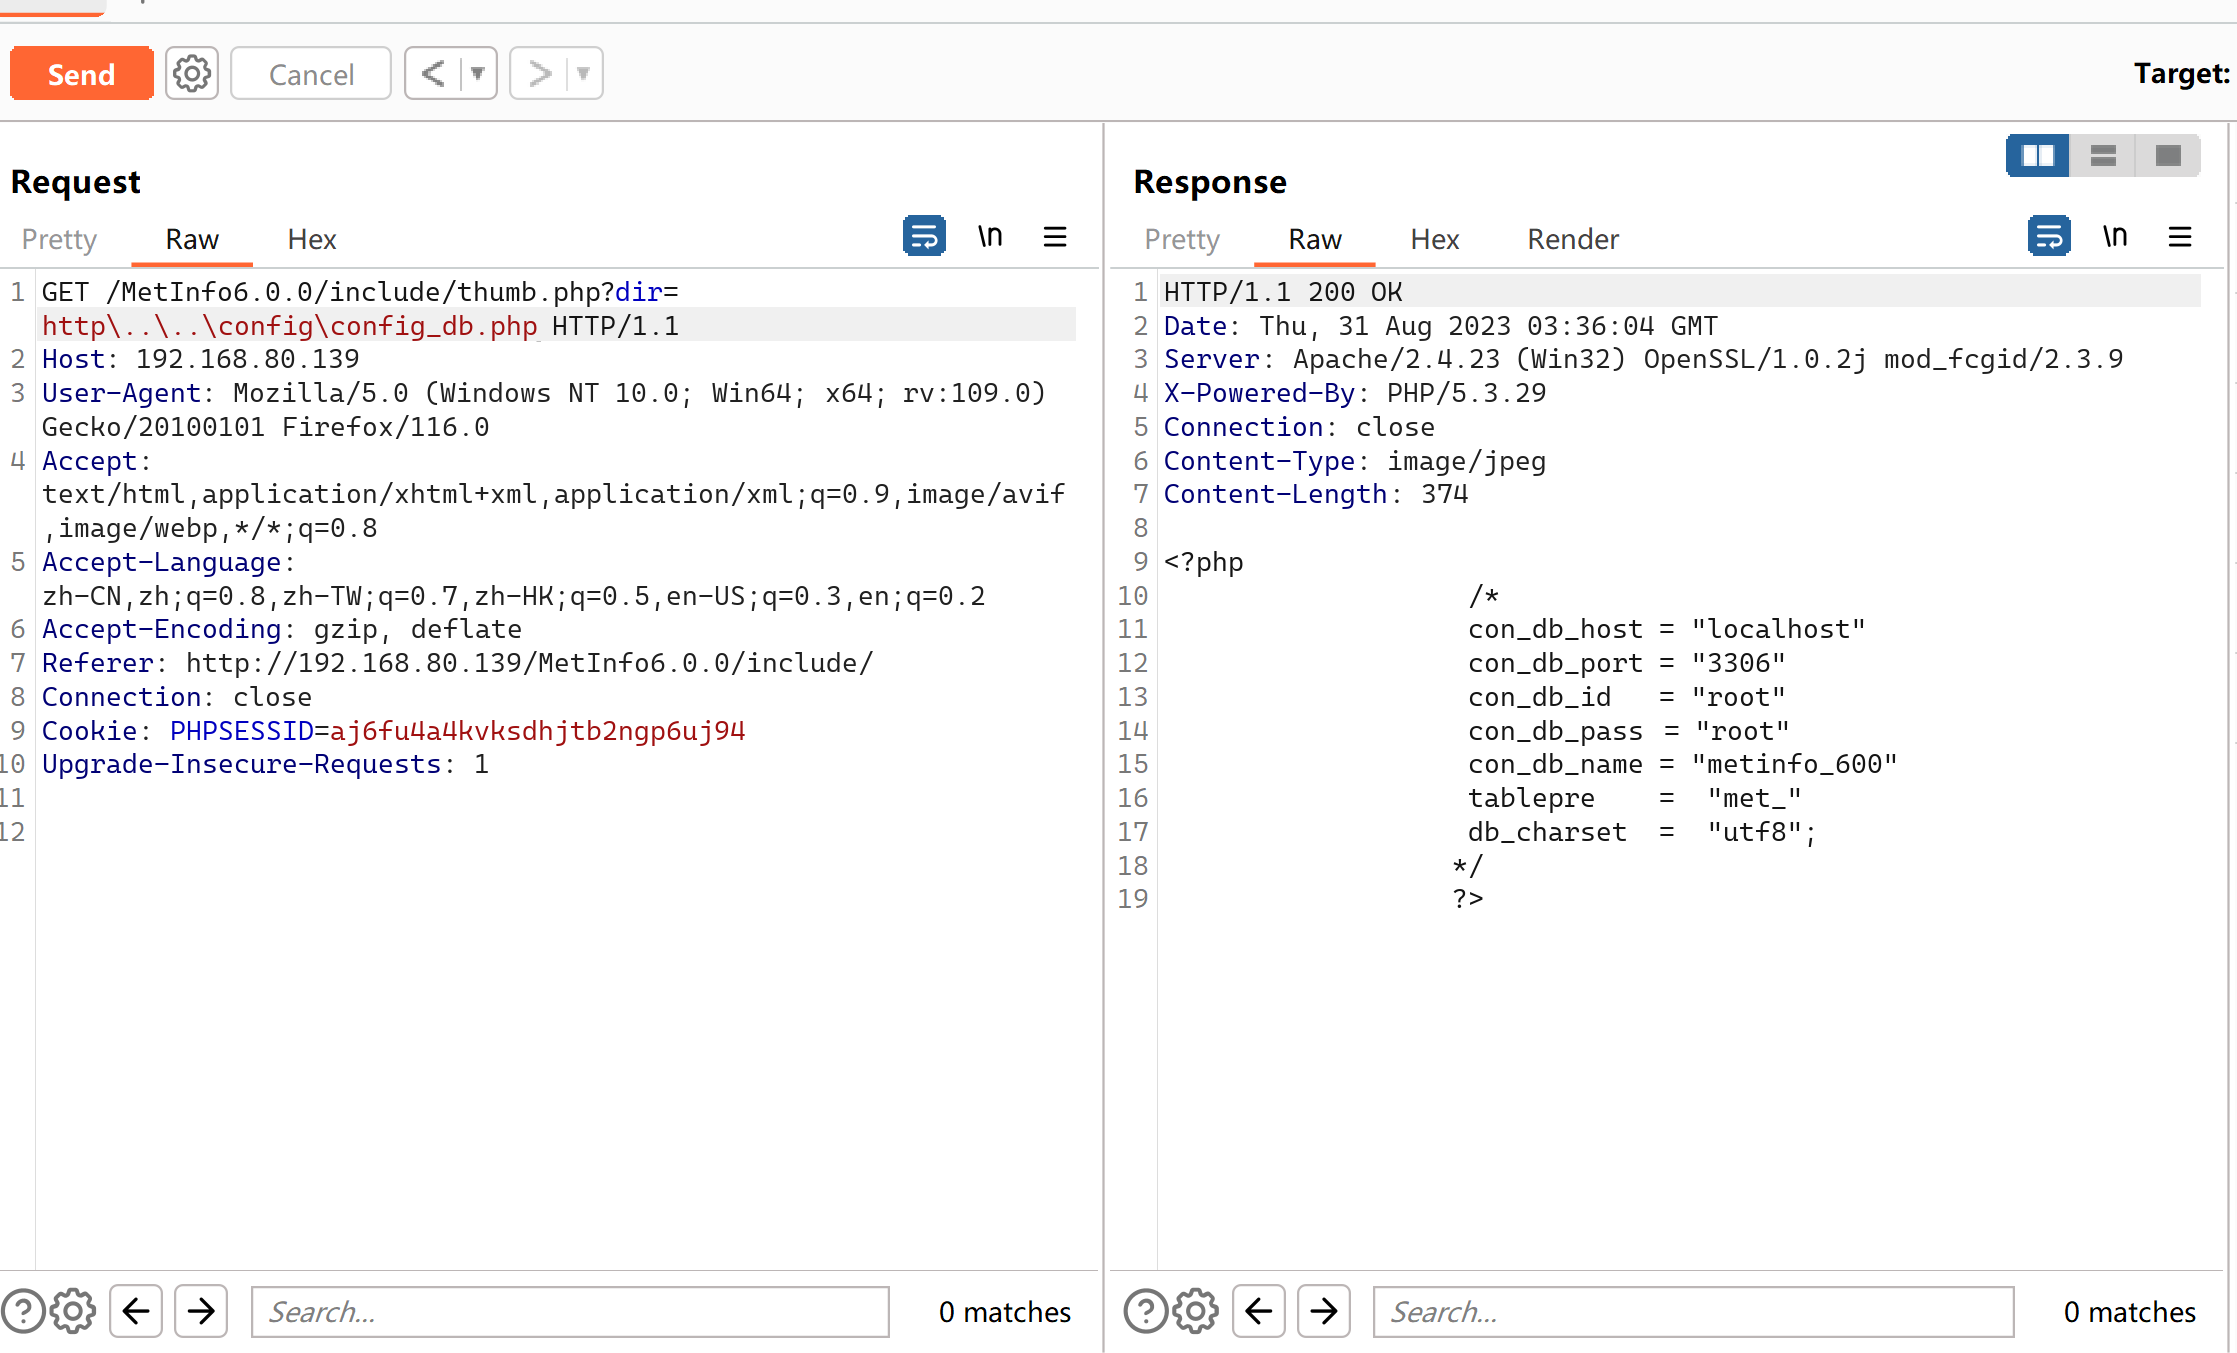Toggle word wrap in the Request panel
The height and width of the screenshot is (1353, 2237).
click(923, 237)
